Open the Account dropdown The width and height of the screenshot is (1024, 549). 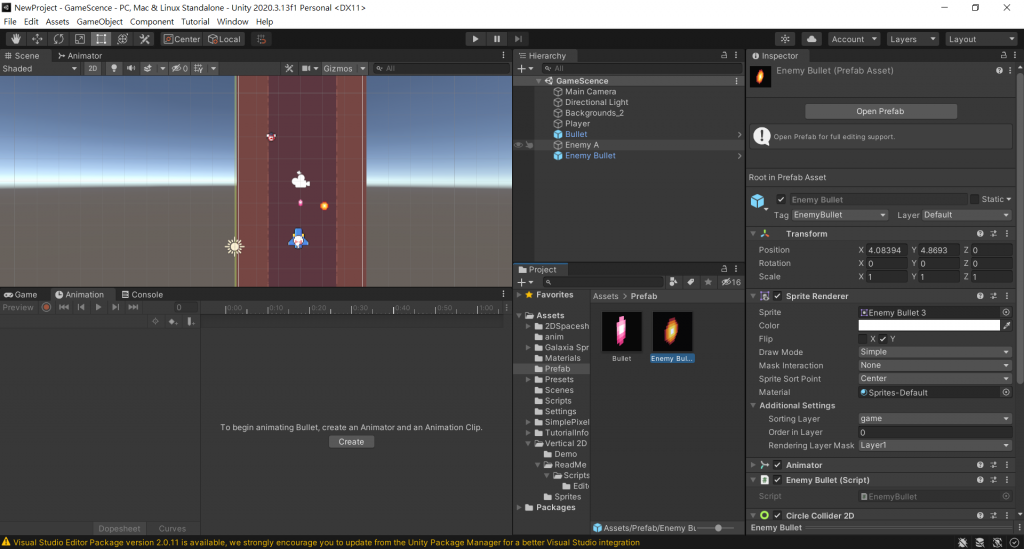coord(854,39)
